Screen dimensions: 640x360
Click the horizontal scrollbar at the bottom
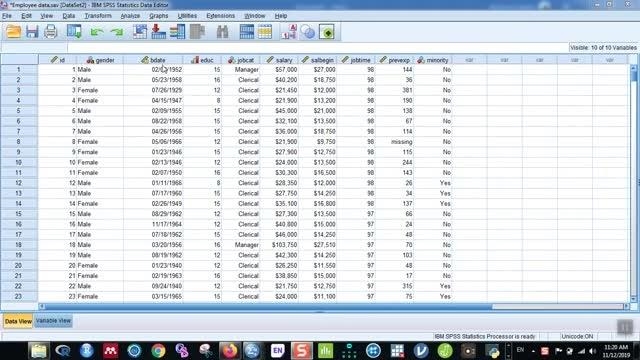266,306
